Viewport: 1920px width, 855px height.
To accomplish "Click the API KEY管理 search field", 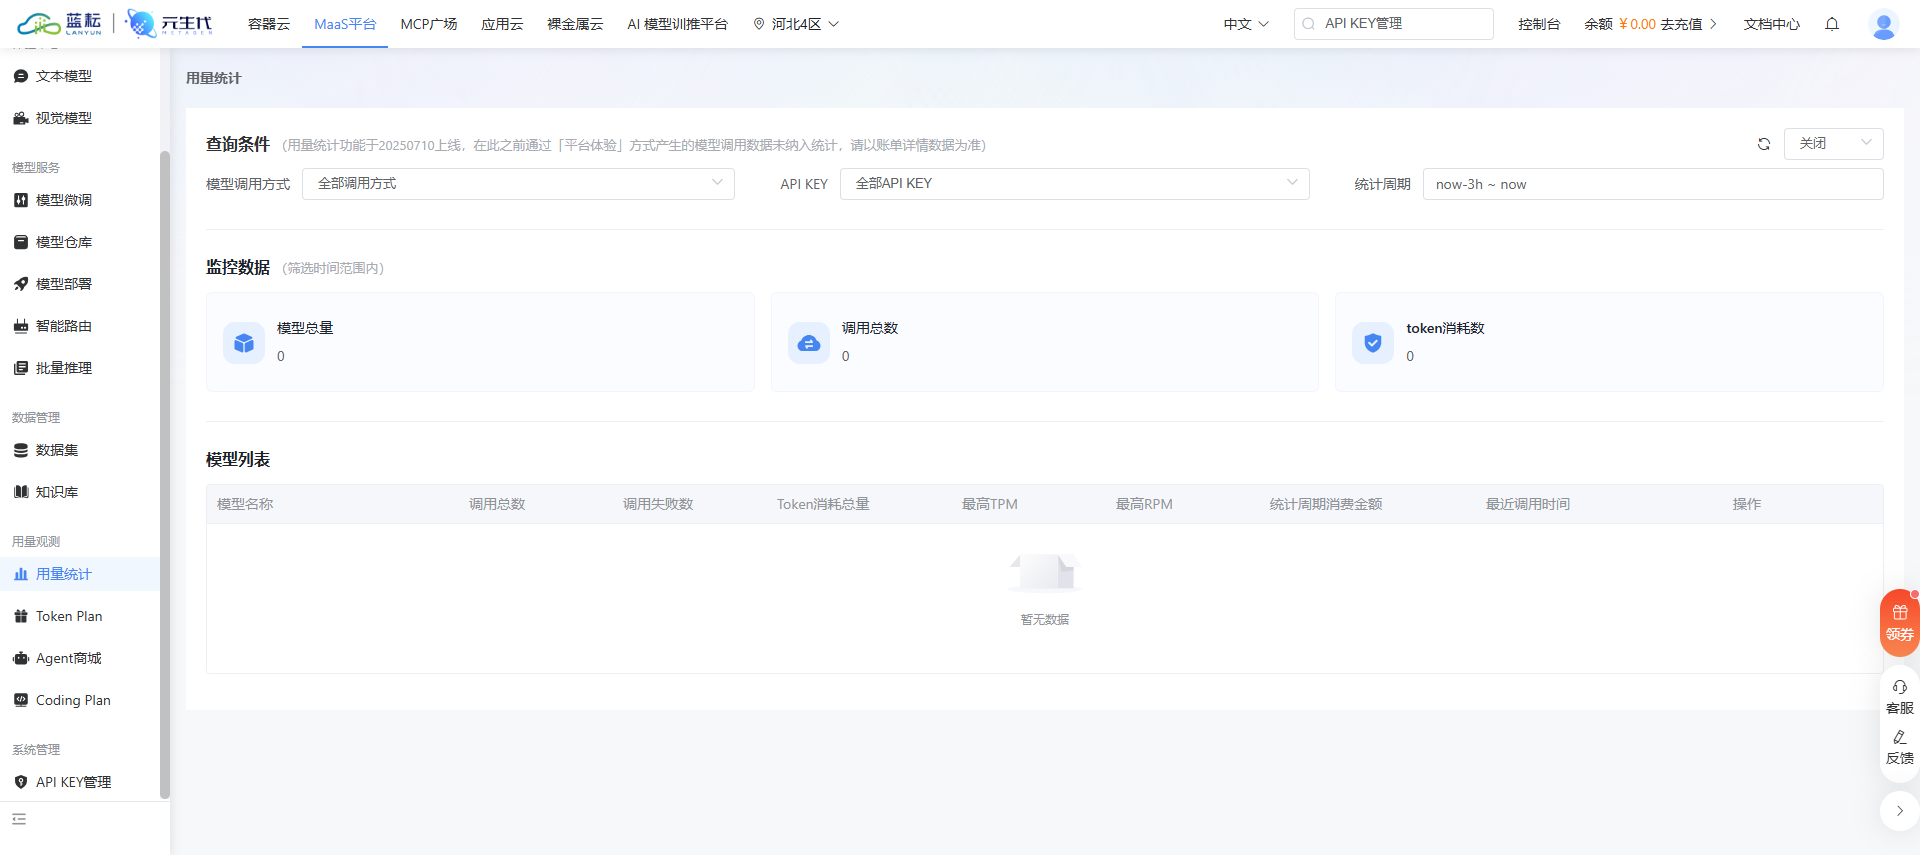I will [1394, 24].
